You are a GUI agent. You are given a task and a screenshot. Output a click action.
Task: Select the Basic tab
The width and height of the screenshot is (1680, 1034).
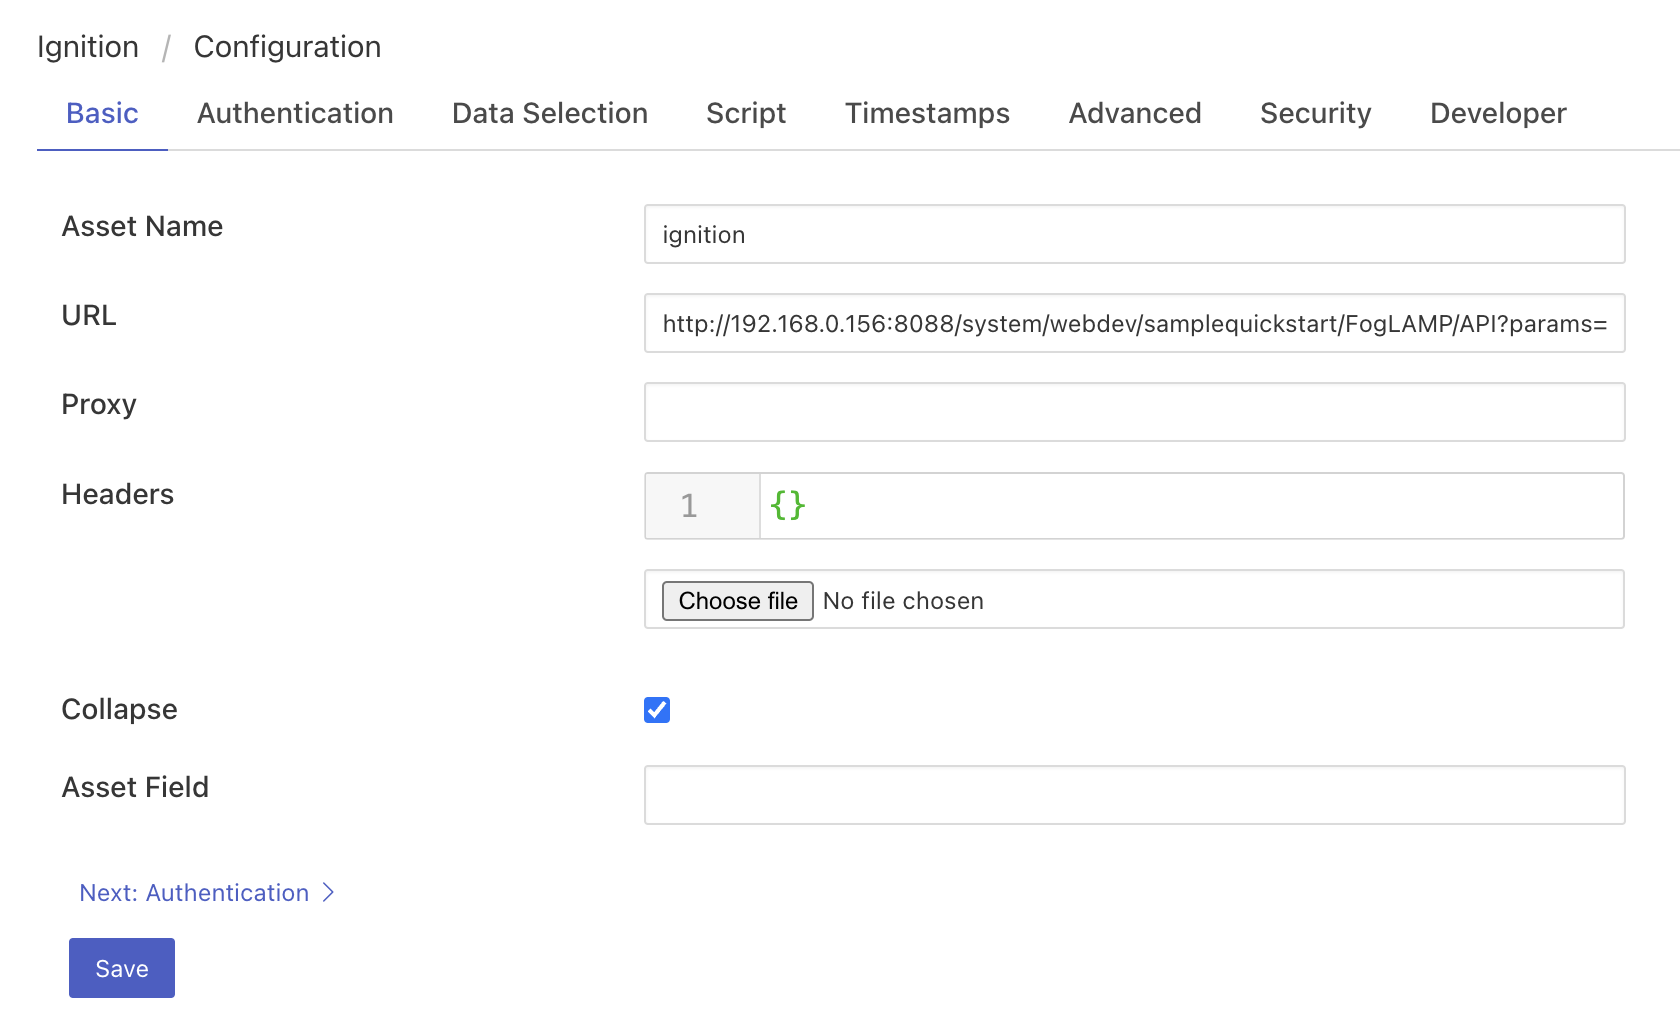[x=102, y=114]
